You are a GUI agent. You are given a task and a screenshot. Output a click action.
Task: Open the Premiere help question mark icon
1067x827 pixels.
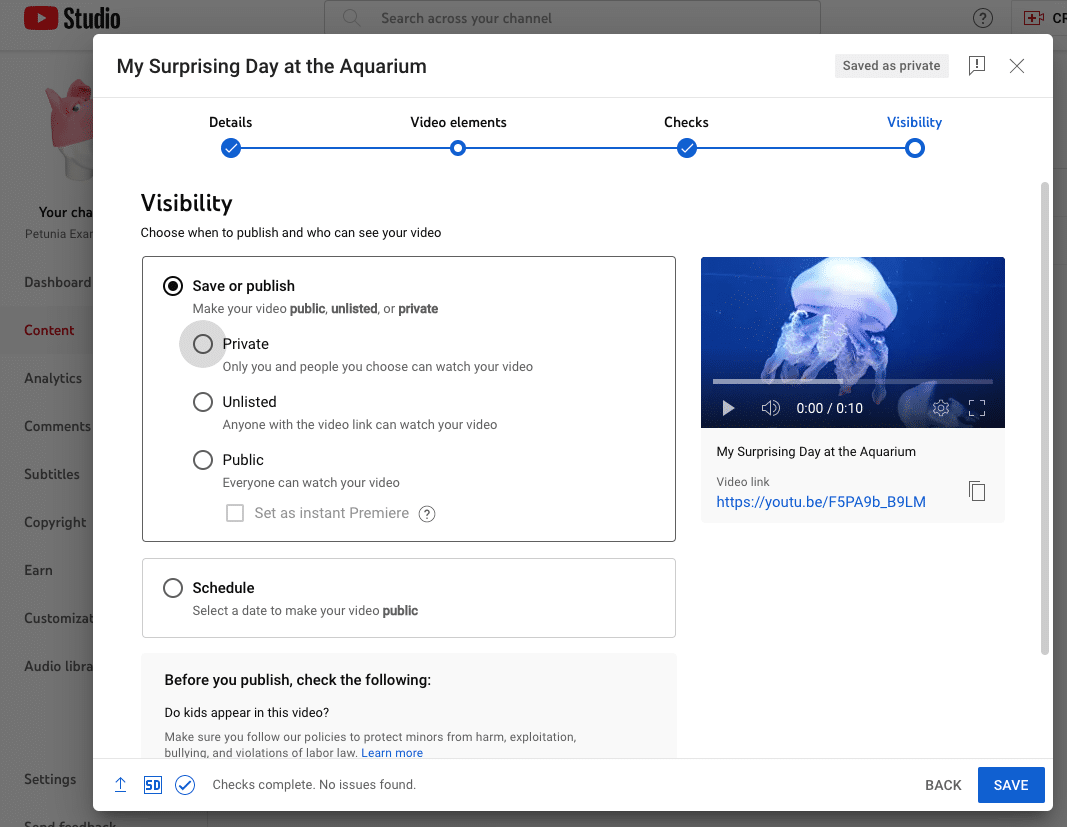pyautogui.click(x=426, y=513)
